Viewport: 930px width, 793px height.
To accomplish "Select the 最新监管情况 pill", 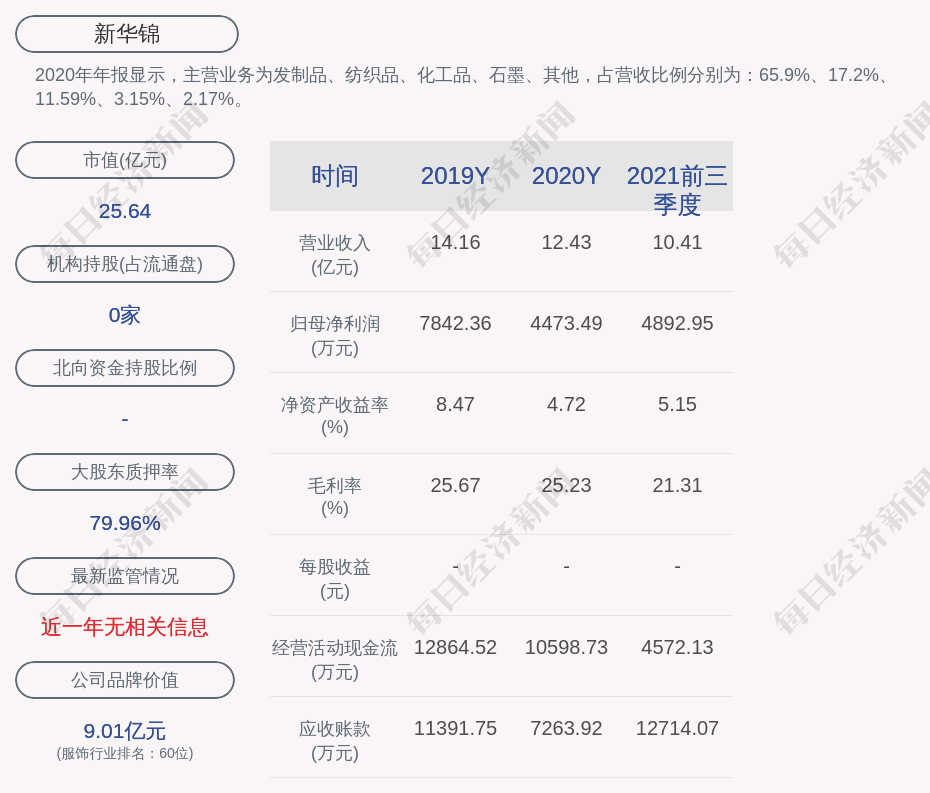I will tap(125, 576).
